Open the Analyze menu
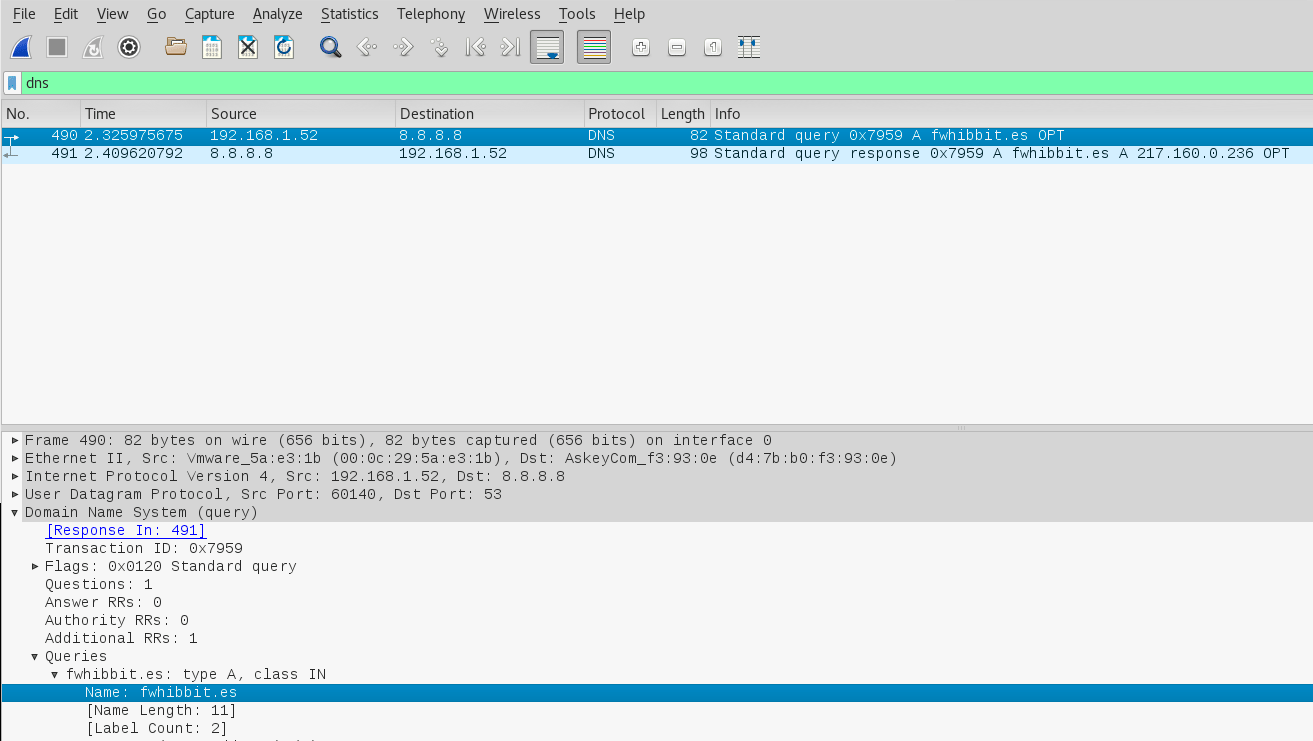The height and width of the screenshot is (741, 1313). (277, 14)
